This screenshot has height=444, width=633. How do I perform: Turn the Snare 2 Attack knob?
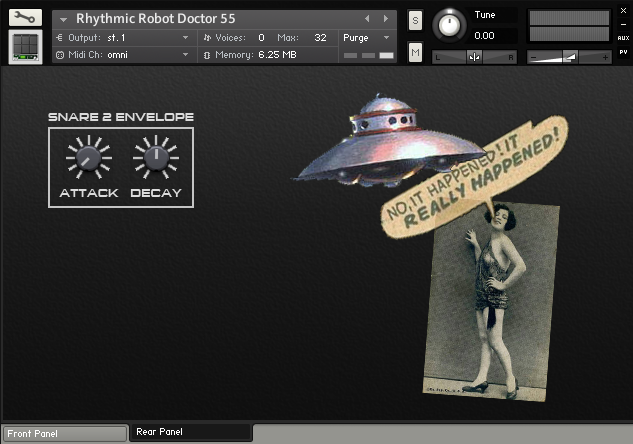89,158
